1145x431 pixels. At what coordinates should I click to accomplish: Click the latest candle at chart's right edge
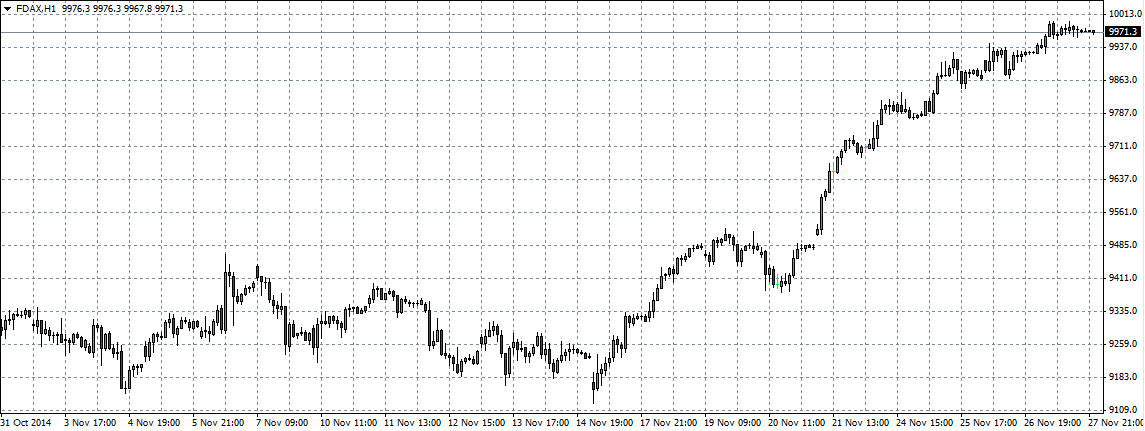click(1093, 32)
